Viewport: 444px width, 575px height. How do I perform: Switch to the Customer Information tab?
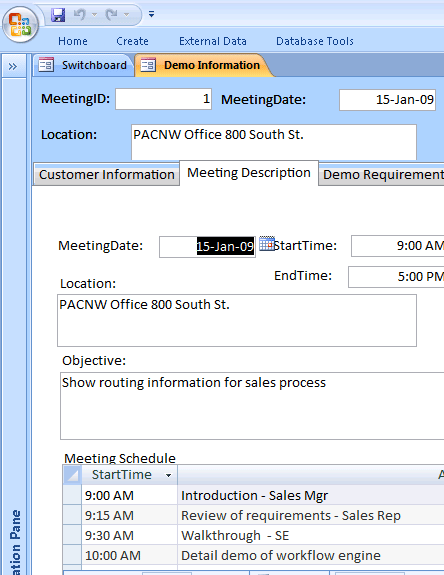point(107,175)
